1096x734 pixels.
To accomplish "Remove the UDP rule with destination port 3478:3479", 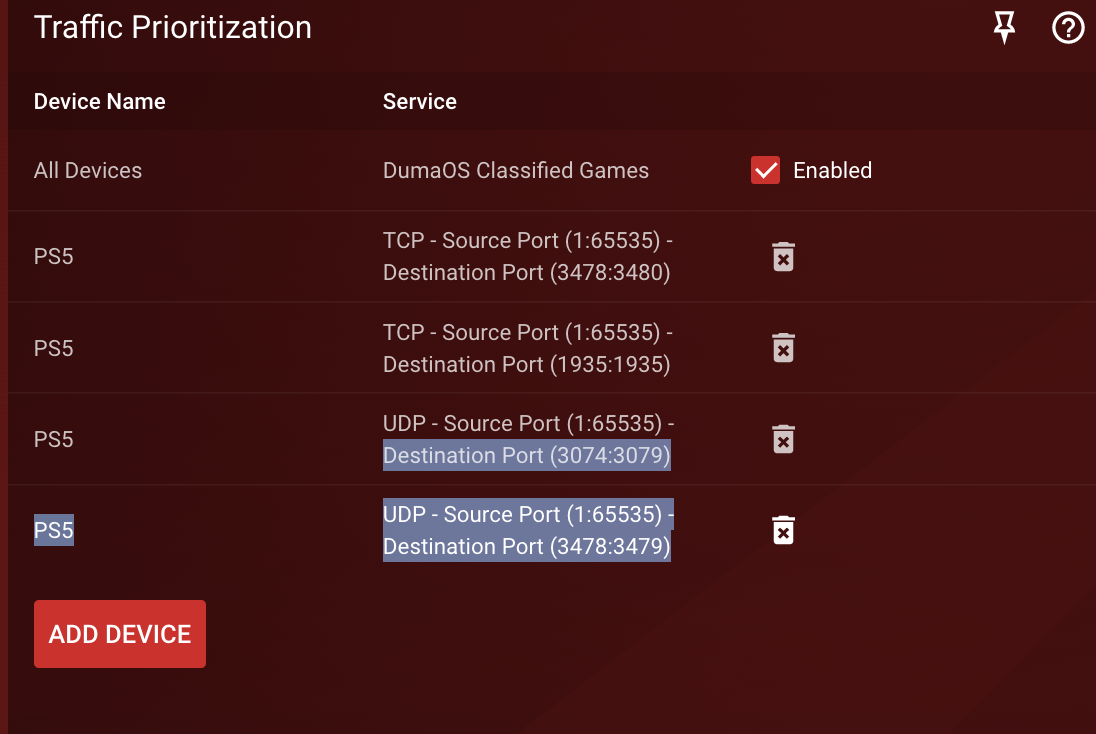I will click(783, 530).
